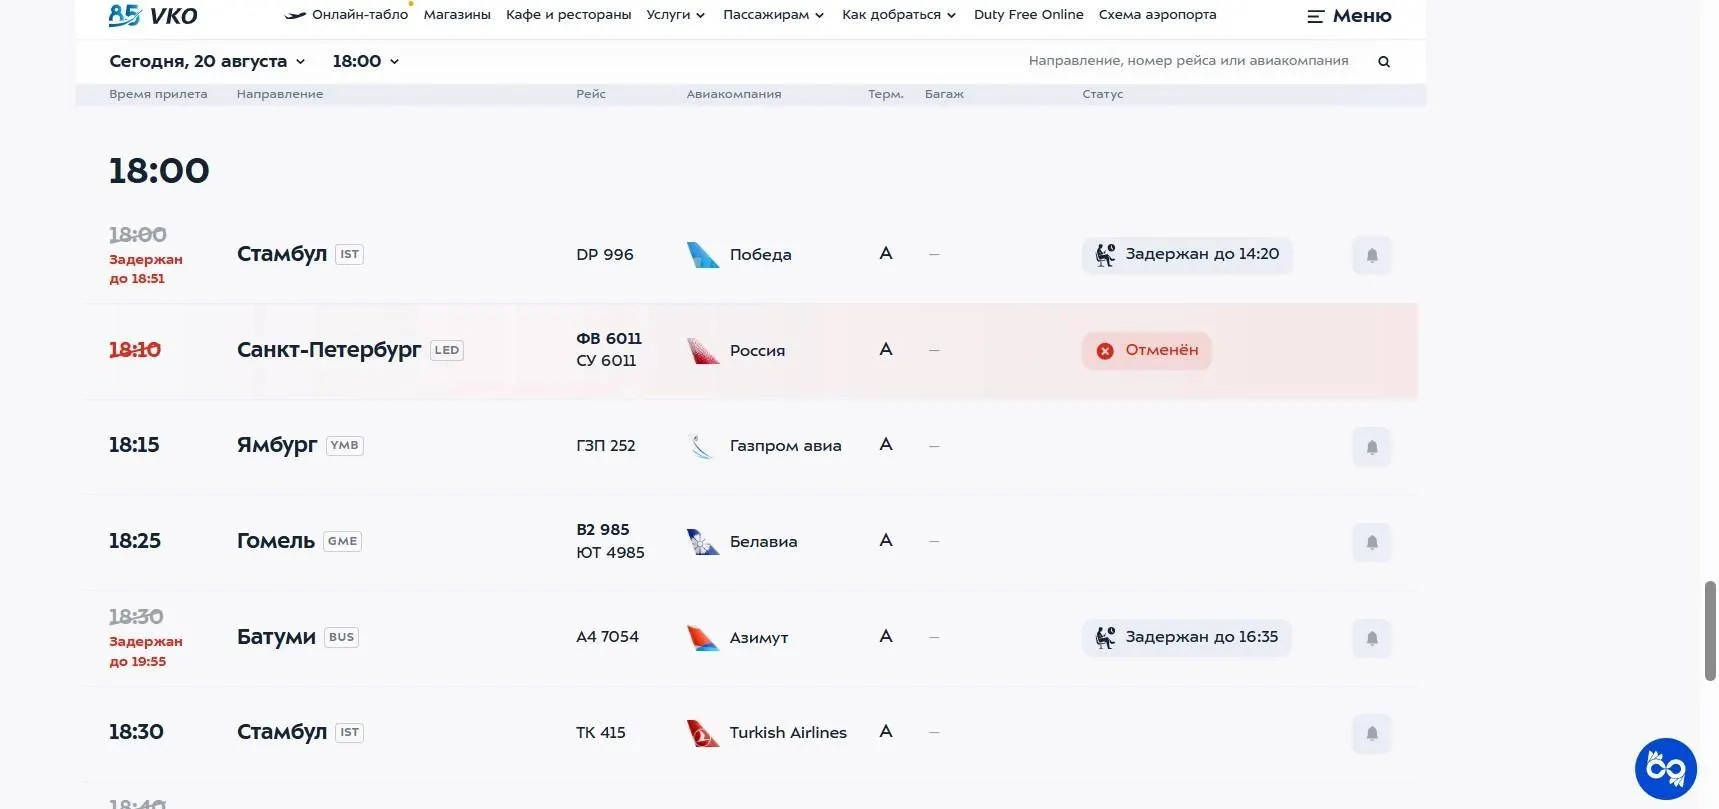This screenshot has width=1719, height=809.
Task: Click the YMB airport code tag
Action: [x=345, y=446]
